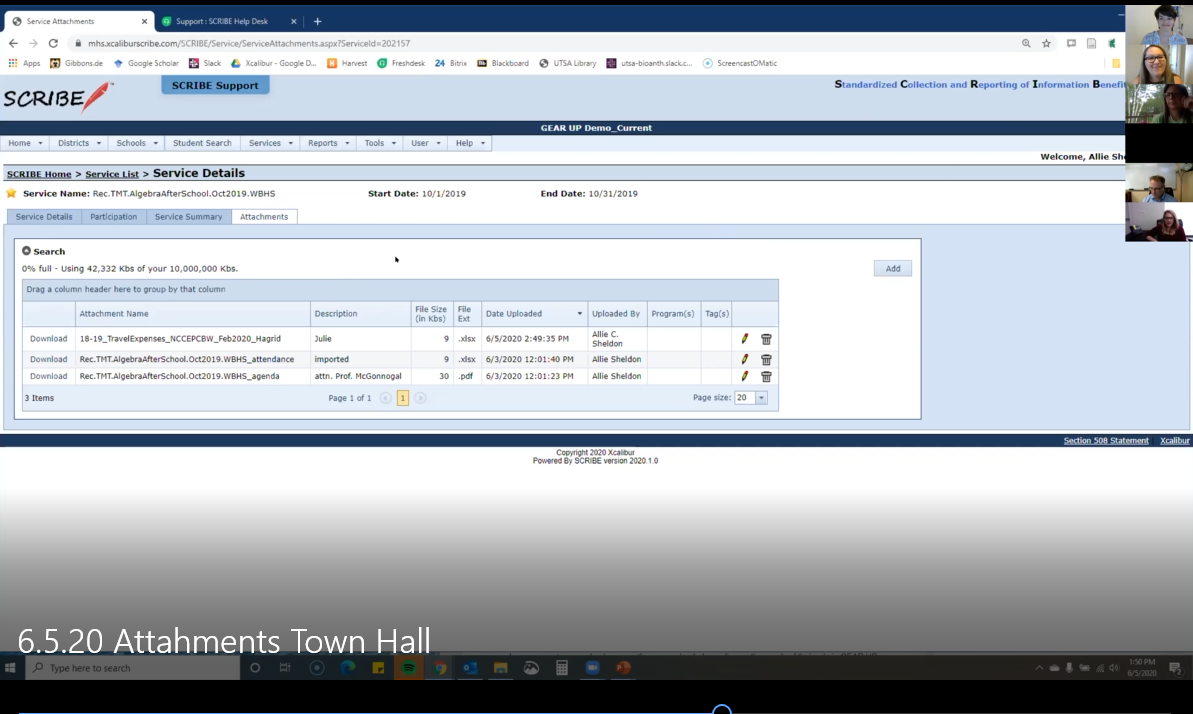Screen dimensions: 1193x714
Task: Edit the WBHS_agenda attachment pencil icon
Action: pyautogui.click(x=745, y=376)
